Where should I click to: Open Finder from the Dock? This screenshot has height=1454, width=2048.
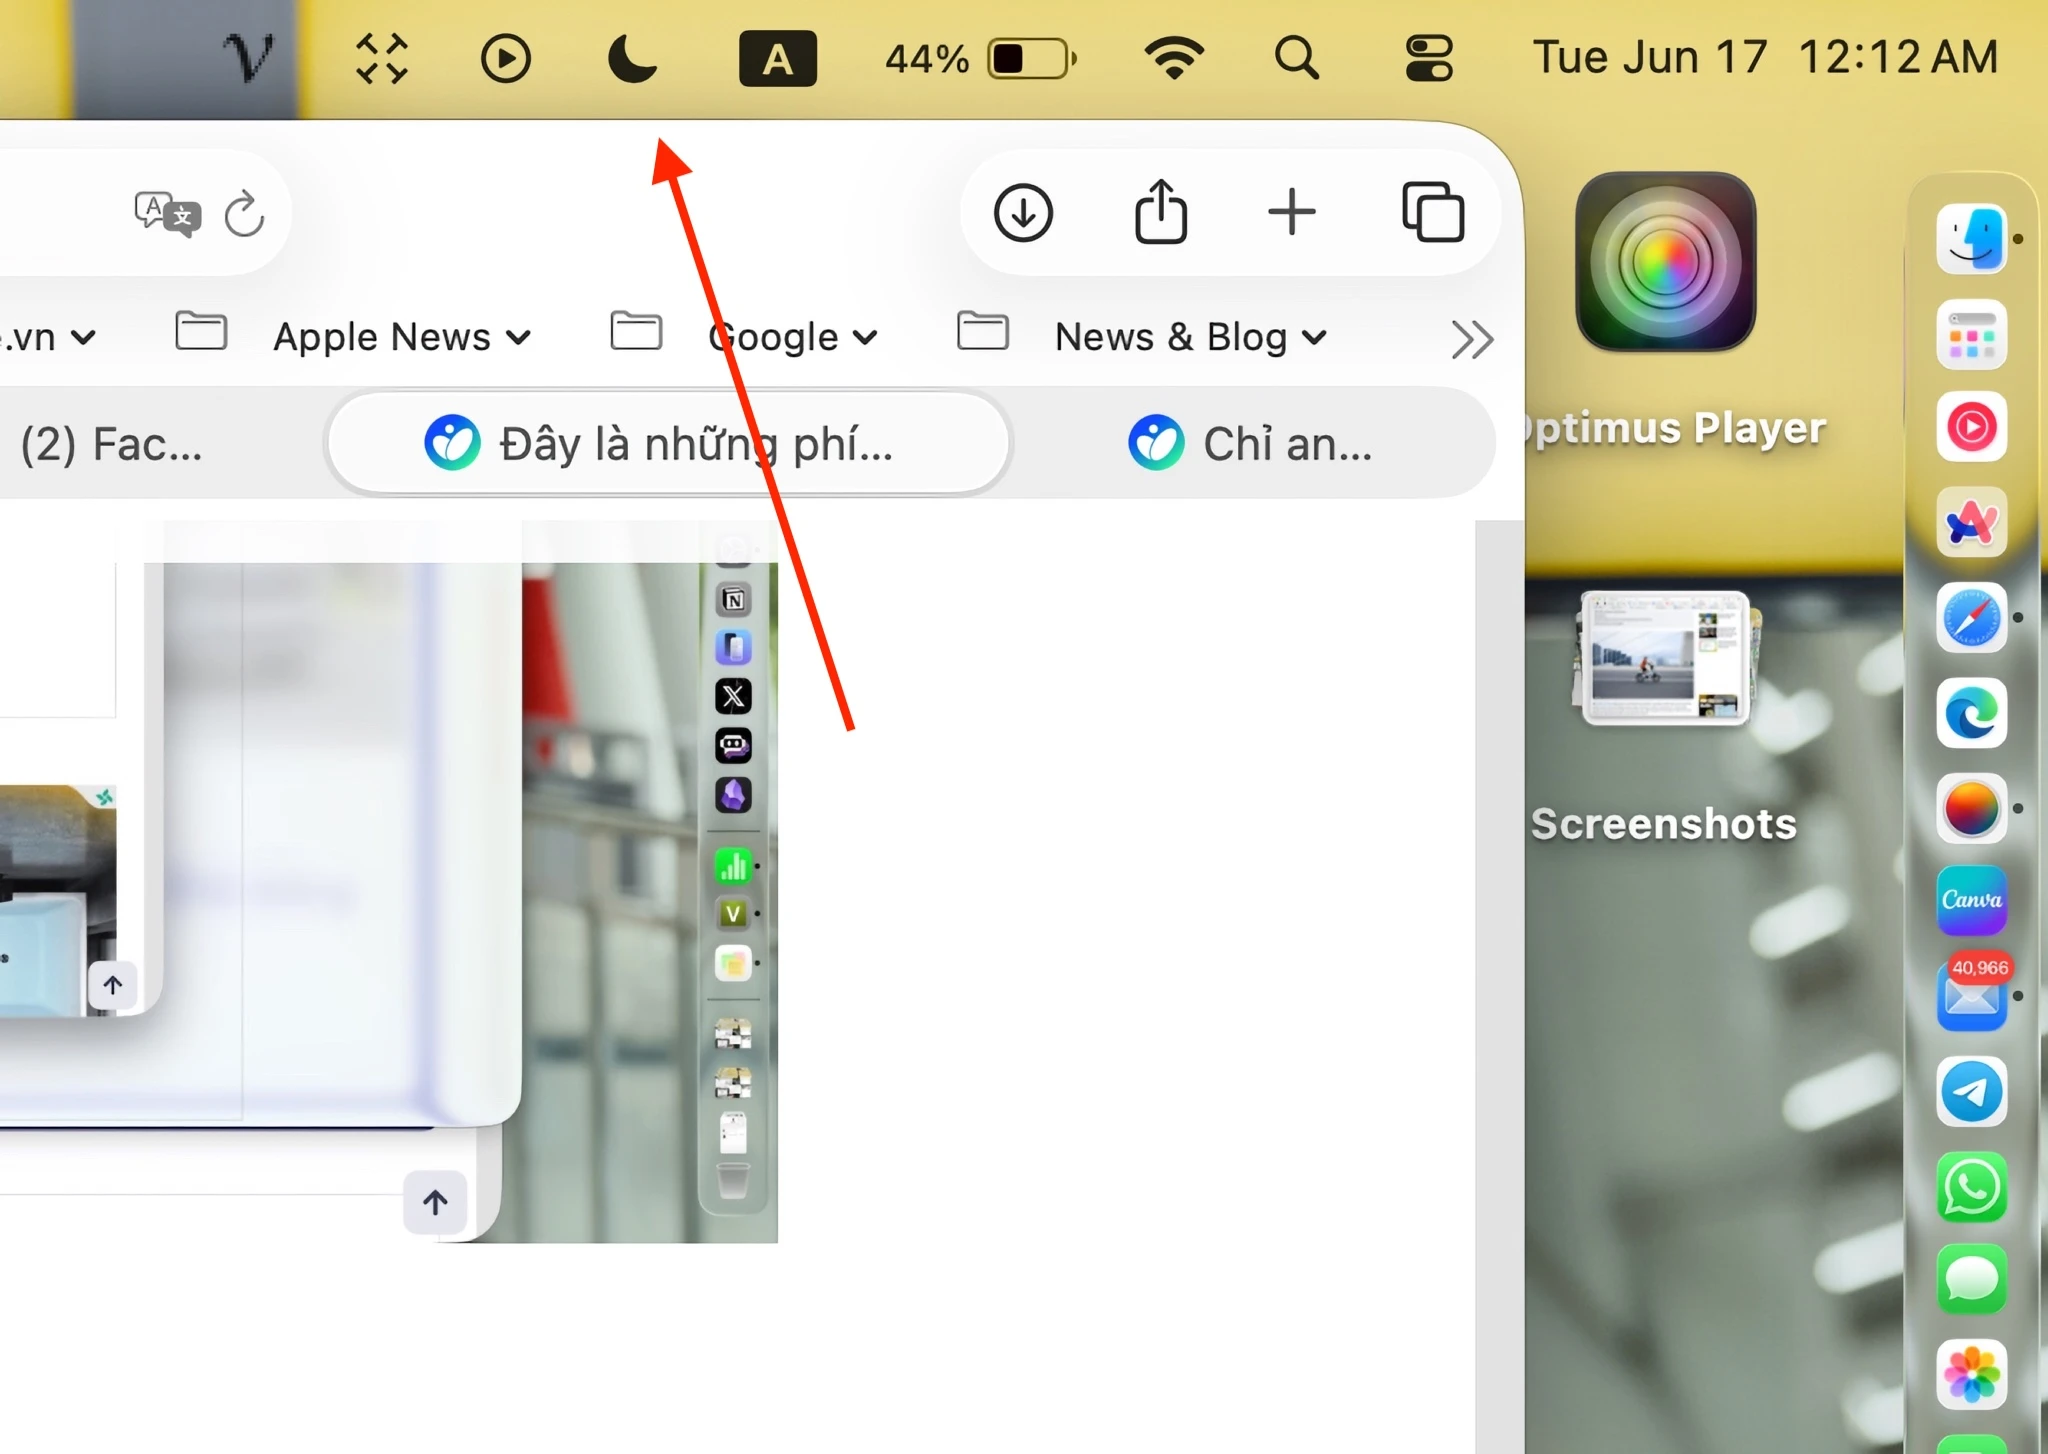[1971, 239]
